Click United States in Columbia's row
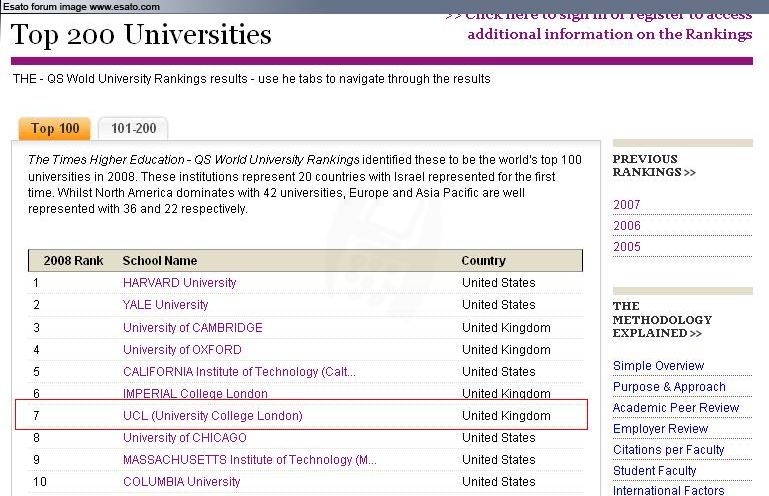769x496 pixels. (498, 482)
